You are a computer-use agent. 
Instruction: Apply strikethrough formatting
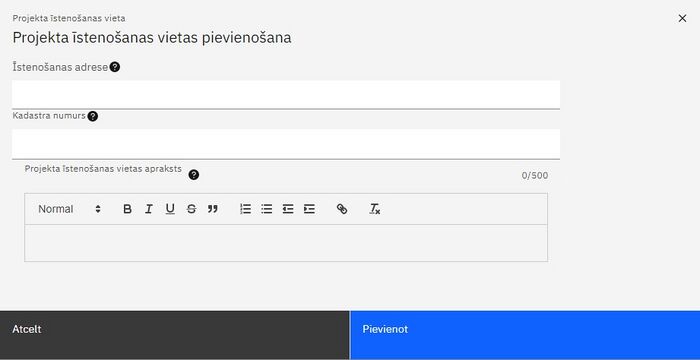tap(192, 209)
